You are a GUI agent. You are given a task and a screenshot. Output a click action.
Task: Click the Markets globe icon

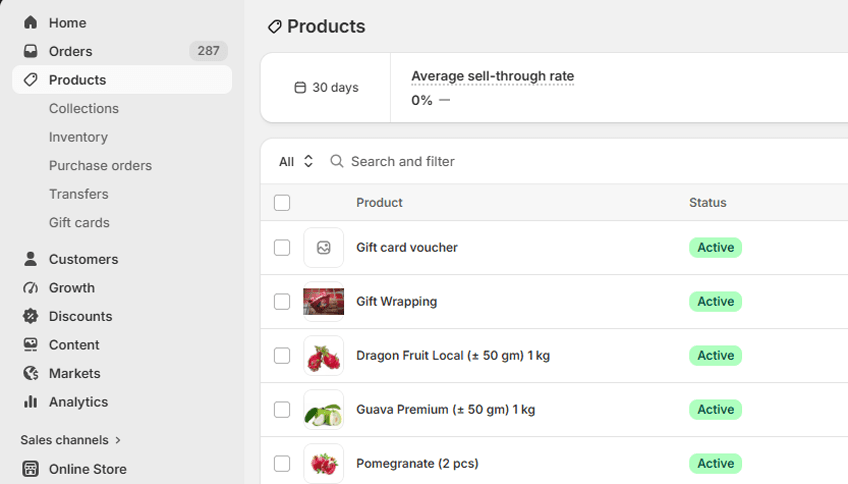[30, 373]
